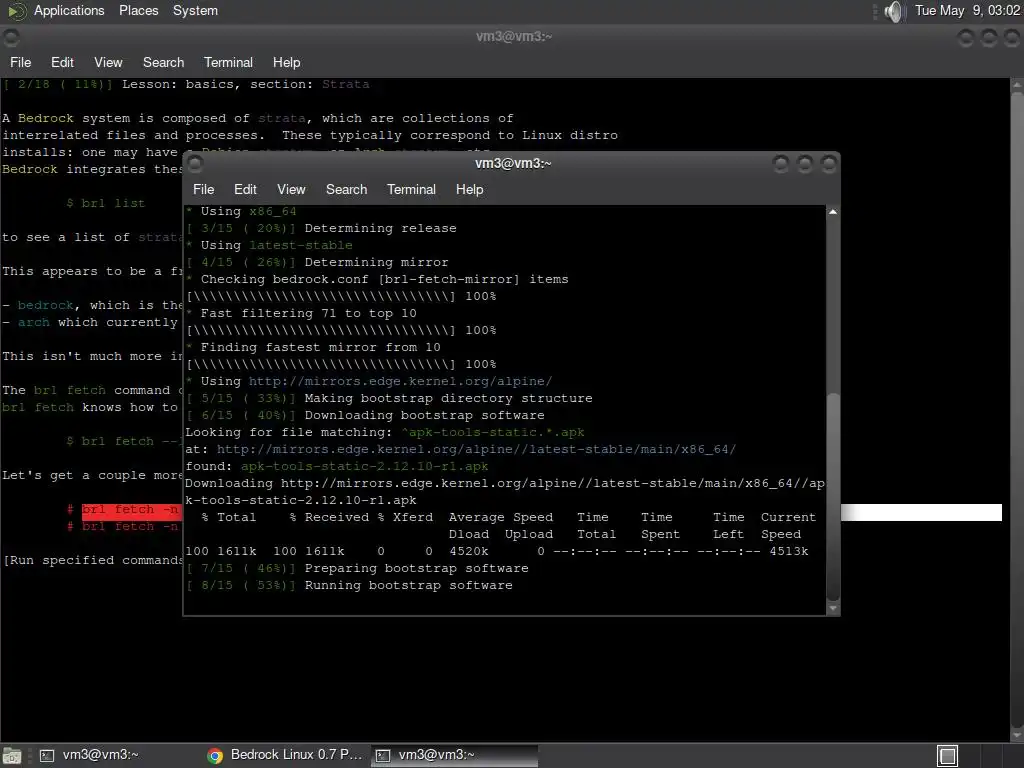Click 'Fast filtering 71 to top 10'
The height and width of the screenshot is (768, 1024).
pyautogui.click(x=308, y=313)
